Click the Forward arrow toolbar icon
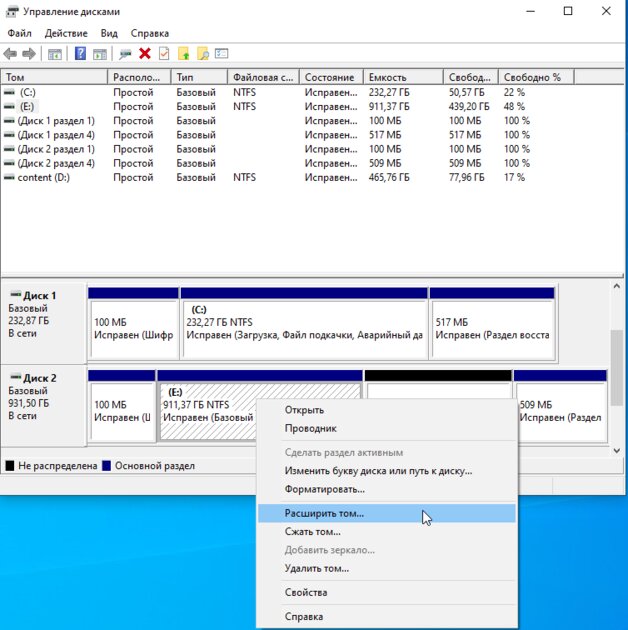Screen dimensions: 628x630 pos(29,53)
